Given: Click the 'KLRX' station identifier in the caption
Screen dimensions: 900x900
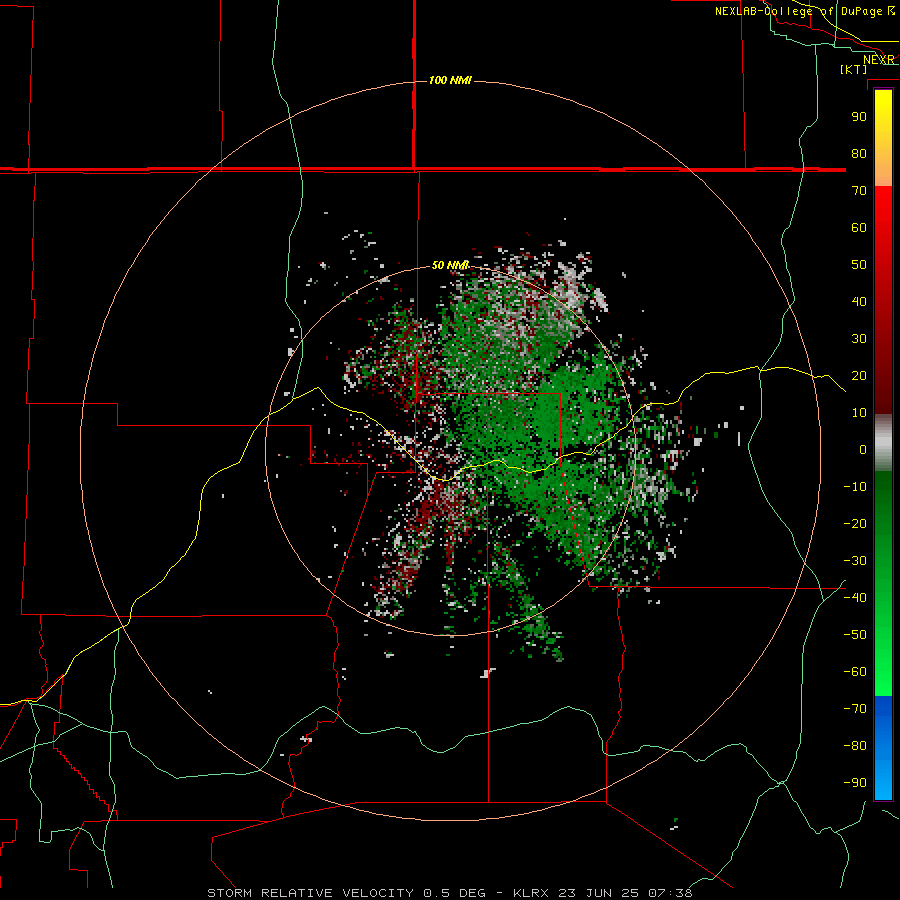Looking at the screenshot, I should point(531,893).
